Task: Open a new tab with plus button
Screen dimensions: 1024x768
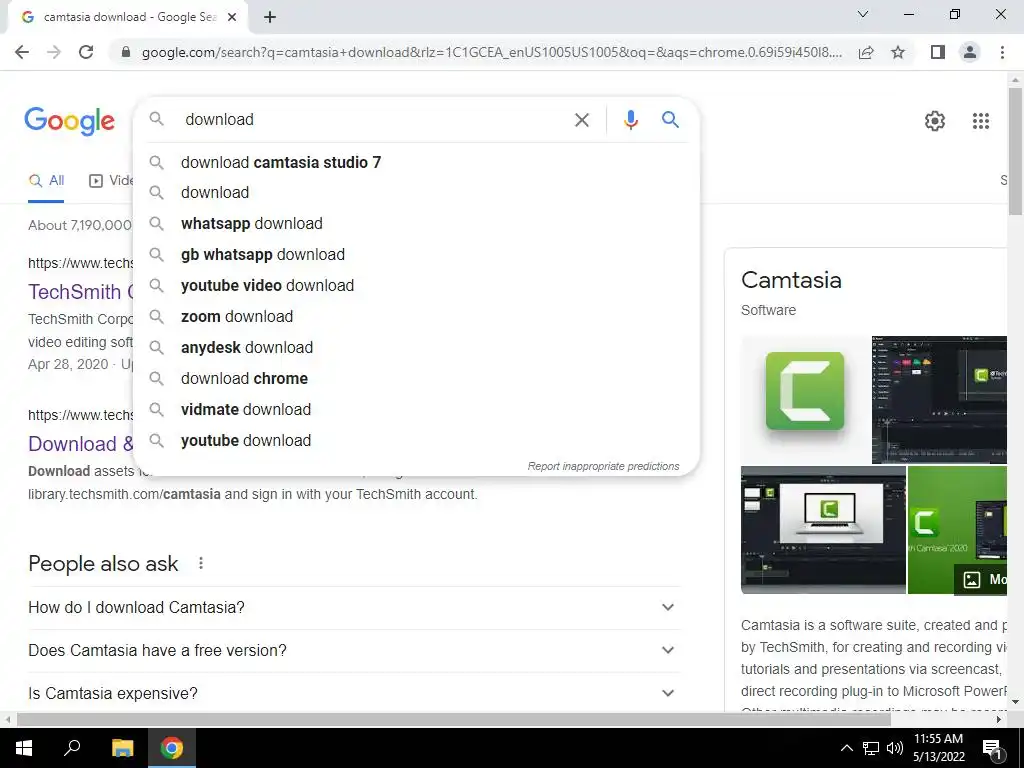Action: [x=270, y=17]
